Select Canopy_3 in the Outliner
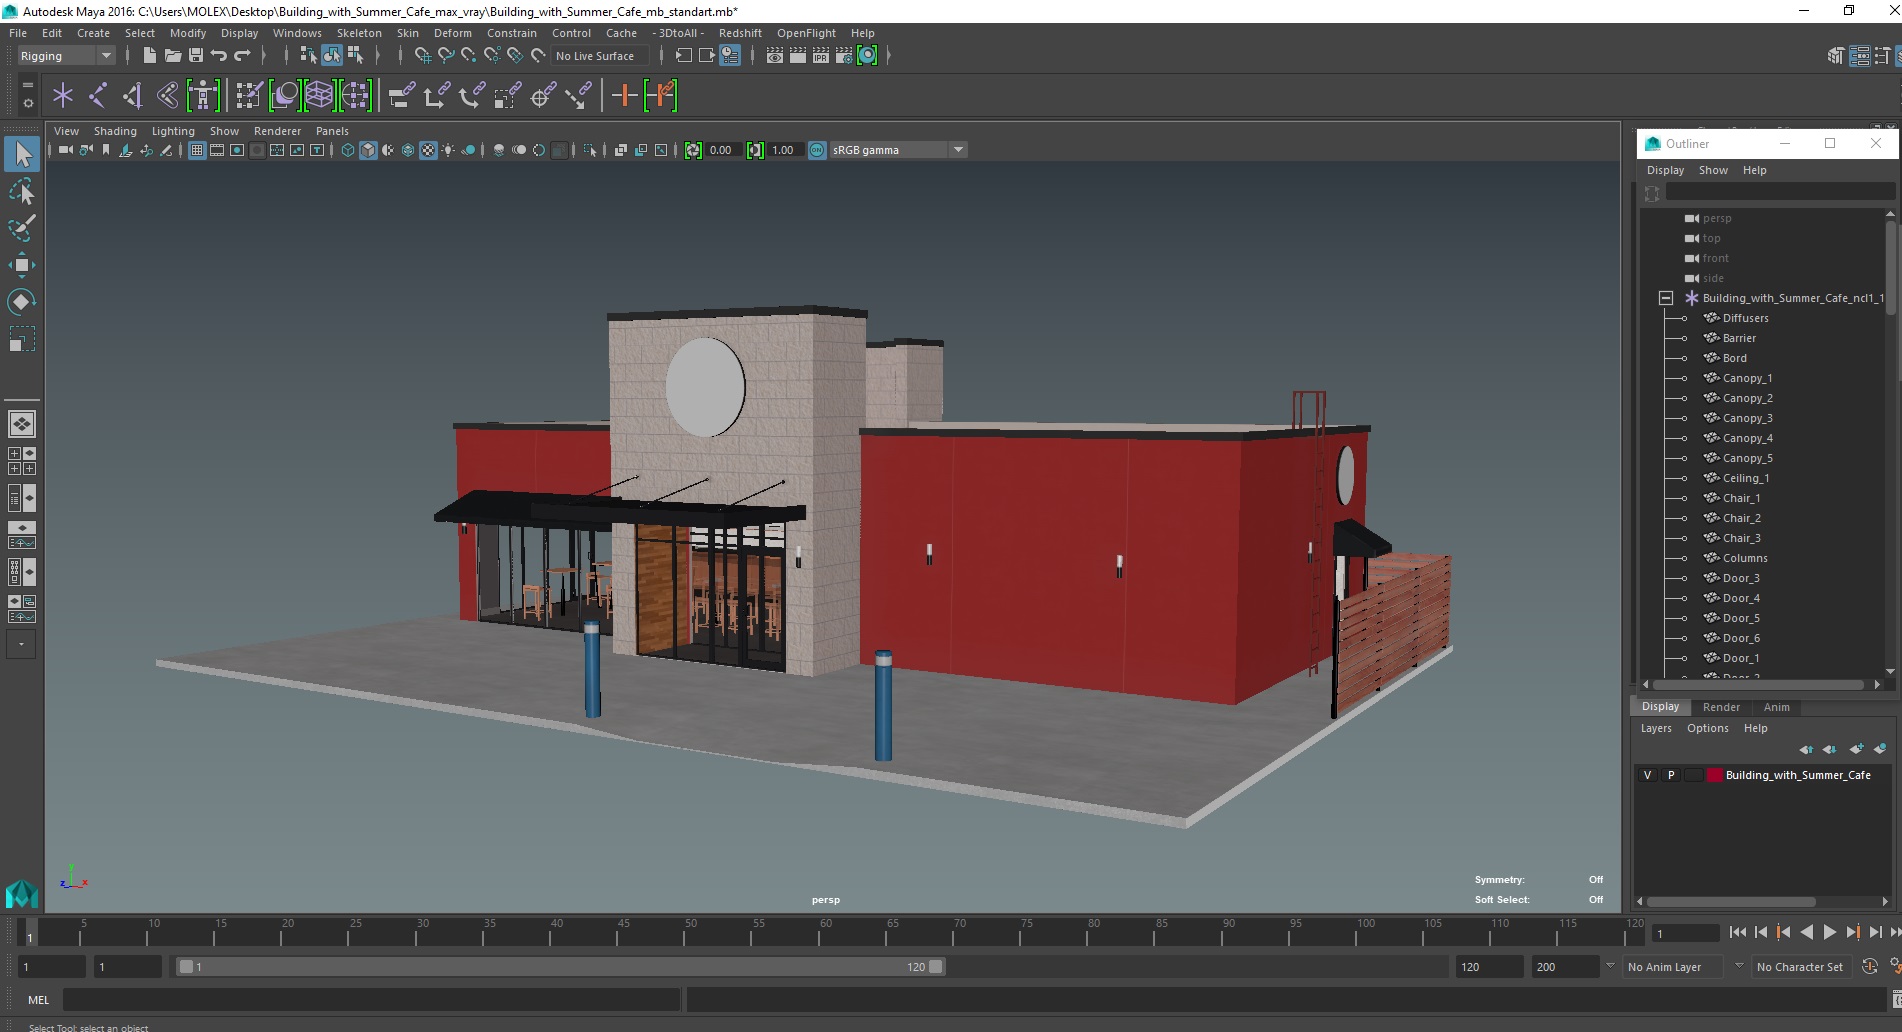The width and height of the screenshot is (1902, 1032). pyautogui.click(x=1747, y=418)
